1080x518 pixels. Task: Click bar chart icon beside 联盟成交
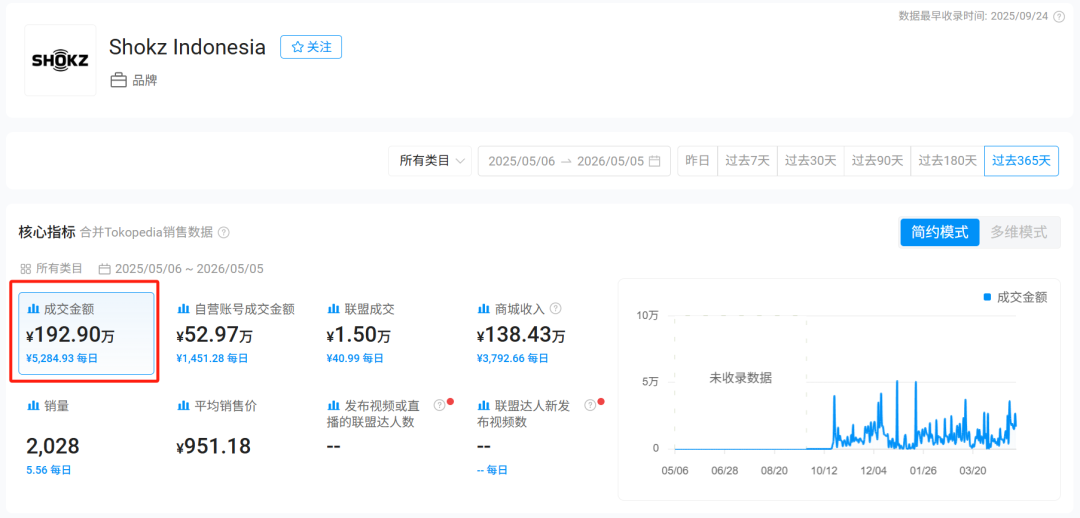pyautogui.click(x=333, y=309)
